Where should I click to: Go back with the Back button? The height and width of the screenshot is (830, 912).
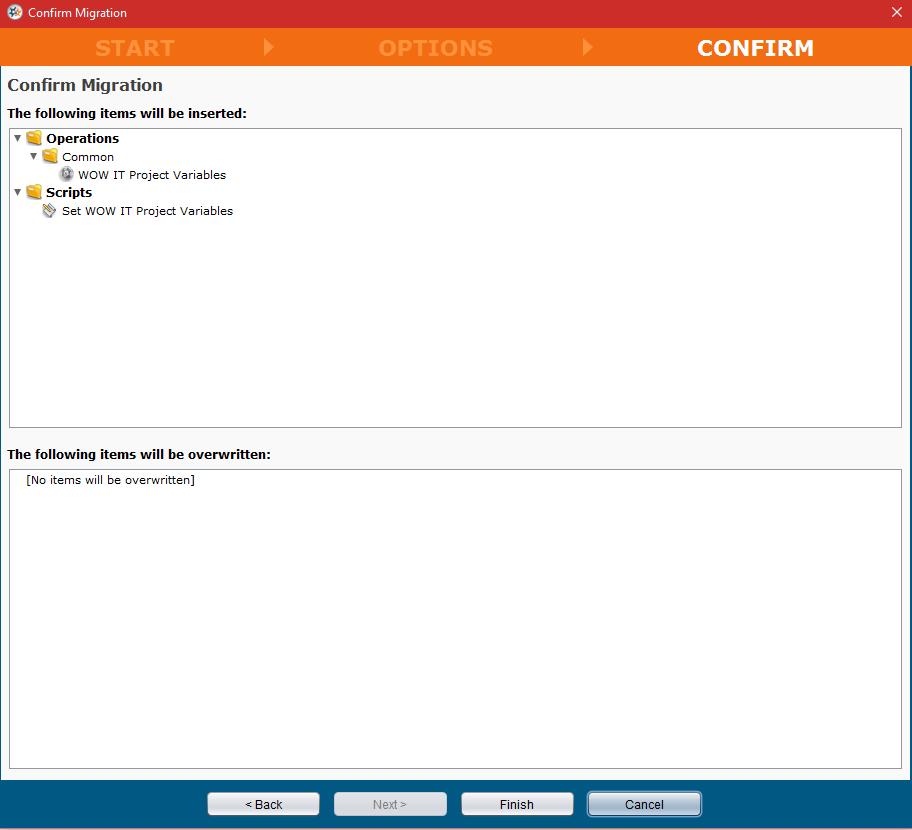pyautogui.click(x=263, y=804)
